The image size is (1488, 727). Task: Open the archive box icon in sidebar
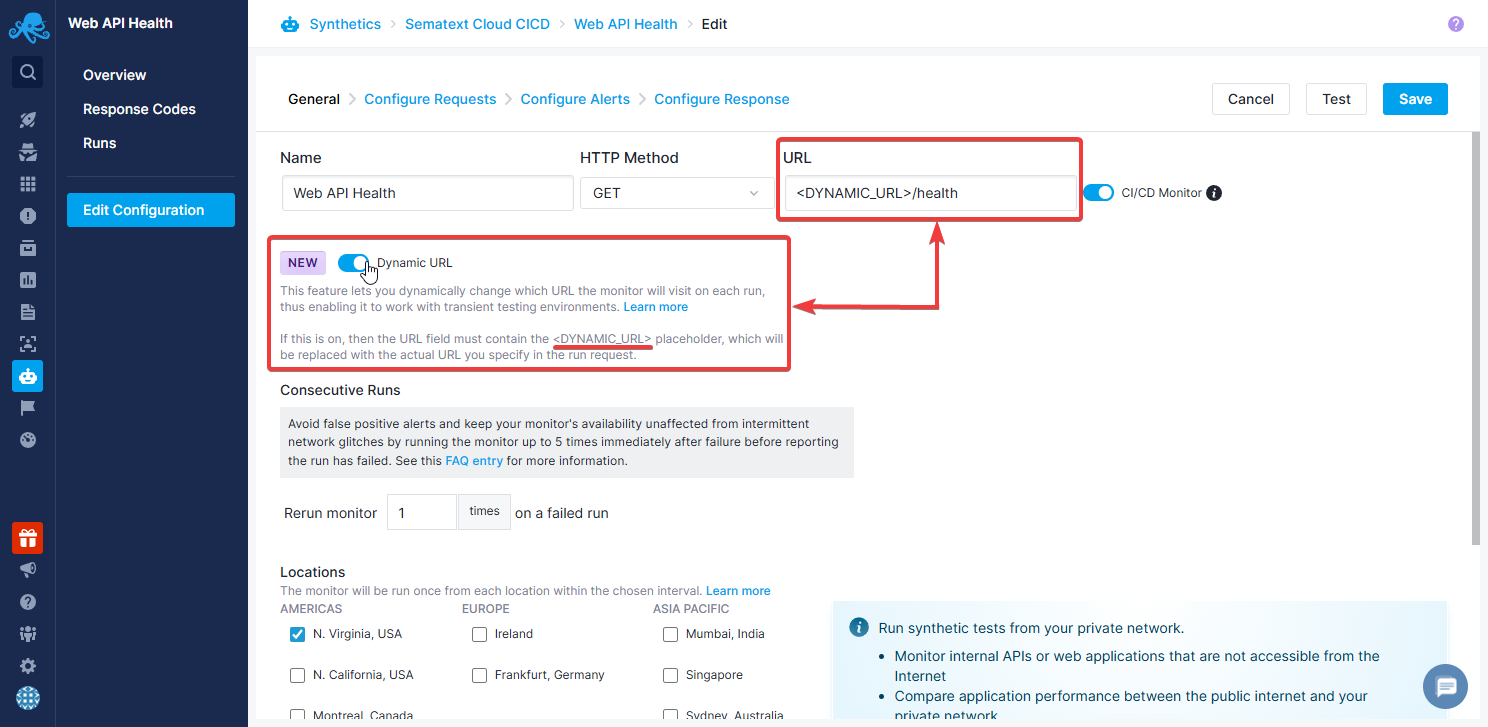(x=28, y=248)
